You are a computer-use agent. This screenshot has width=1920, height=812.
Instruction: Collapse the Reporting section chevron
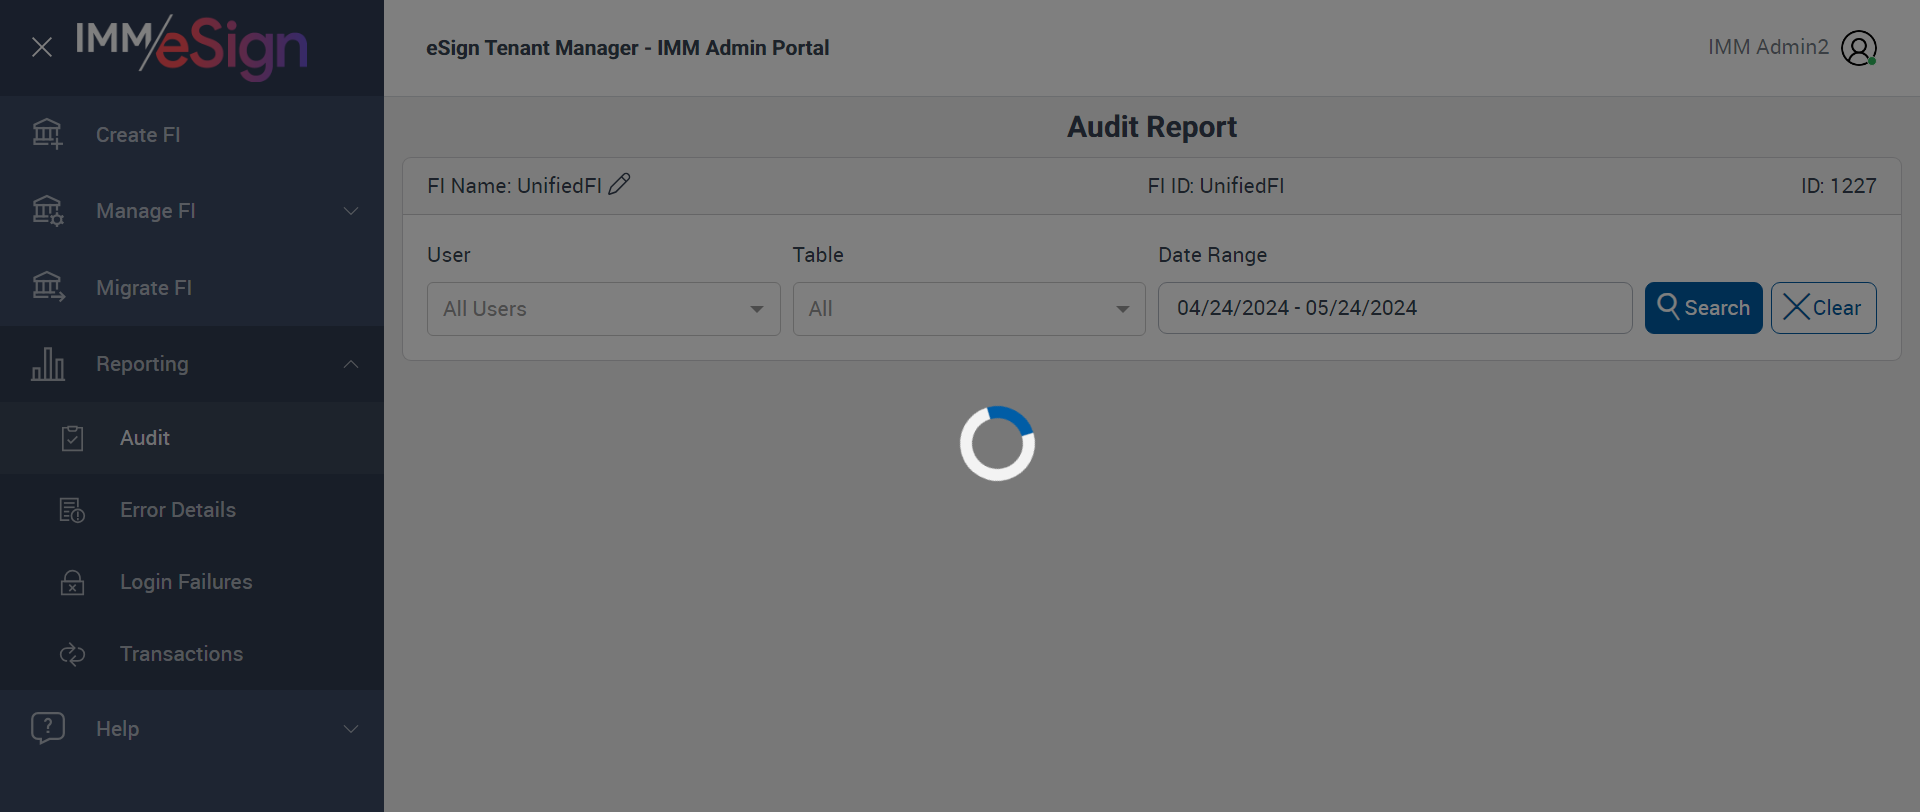[351, 364]
